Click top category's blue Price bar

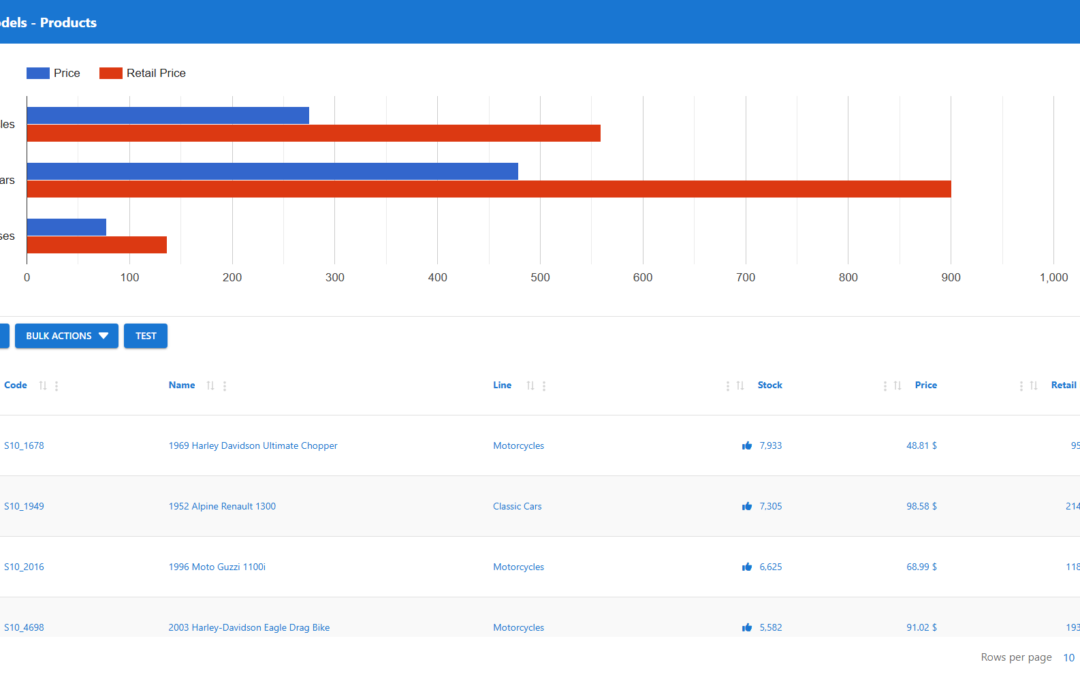point(167,116)
